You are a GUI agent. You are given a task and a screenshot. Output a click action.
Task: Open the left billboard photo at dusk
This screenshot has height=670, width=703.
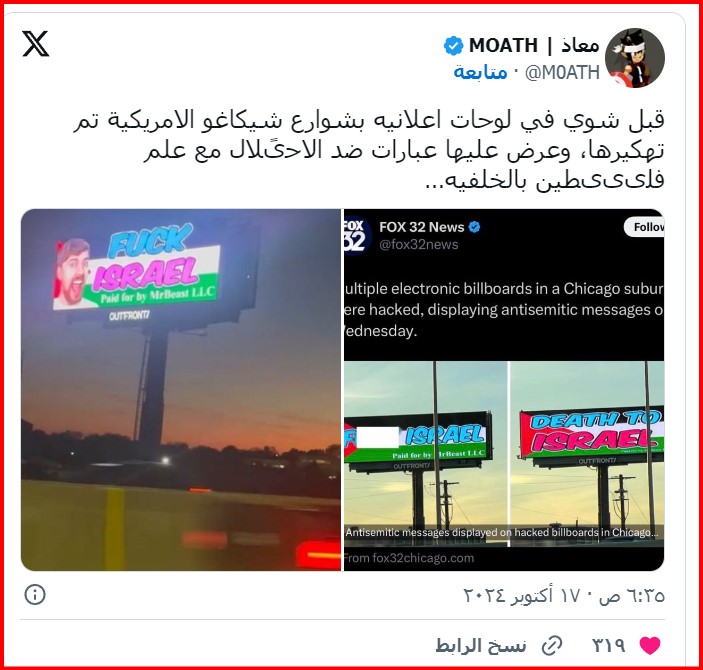point(181,390)
